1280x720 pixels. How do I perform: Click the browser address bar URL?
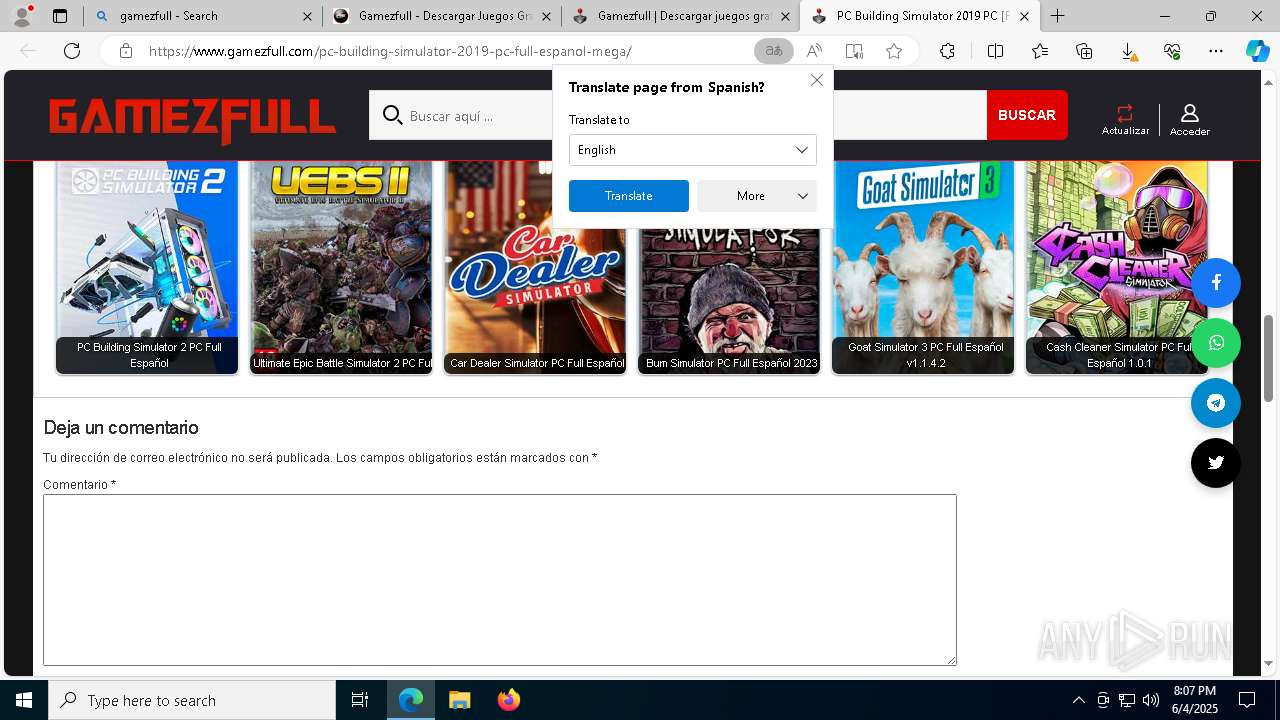tap(390, 51)
